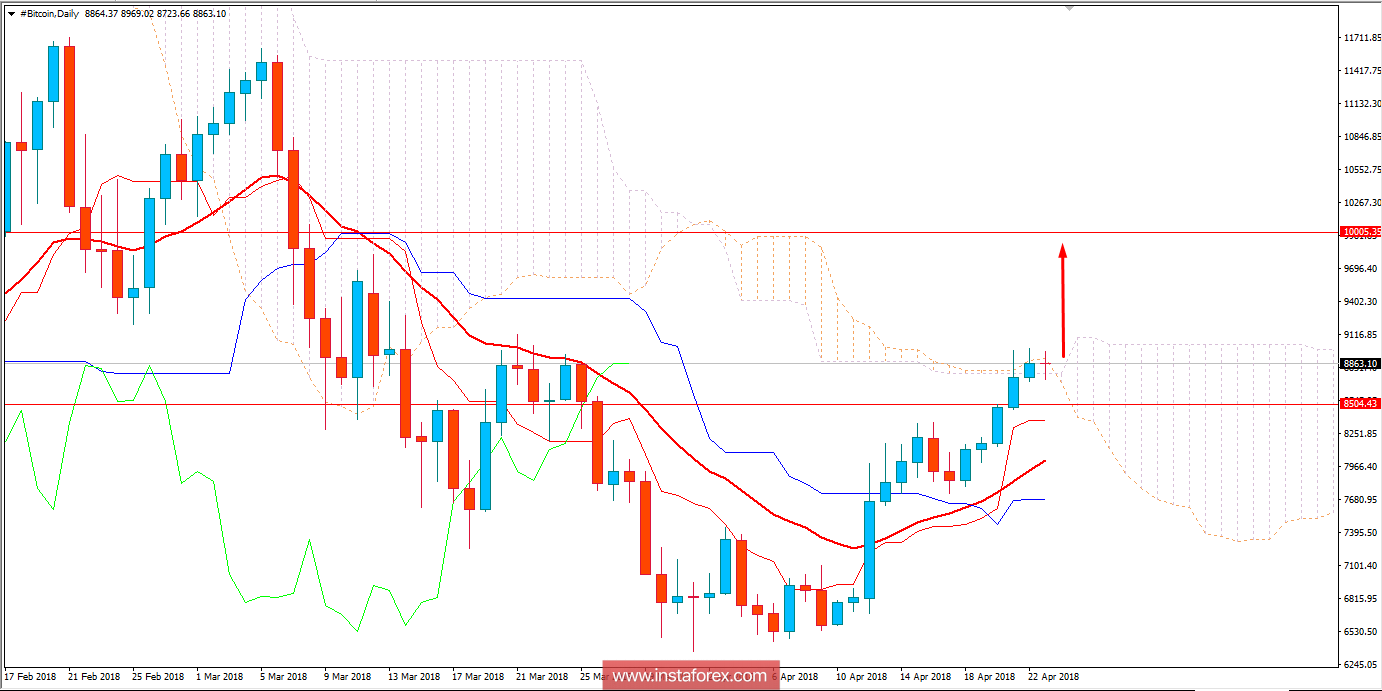Click price axis label 11132.30
1382x691 pixels.
1363,104
